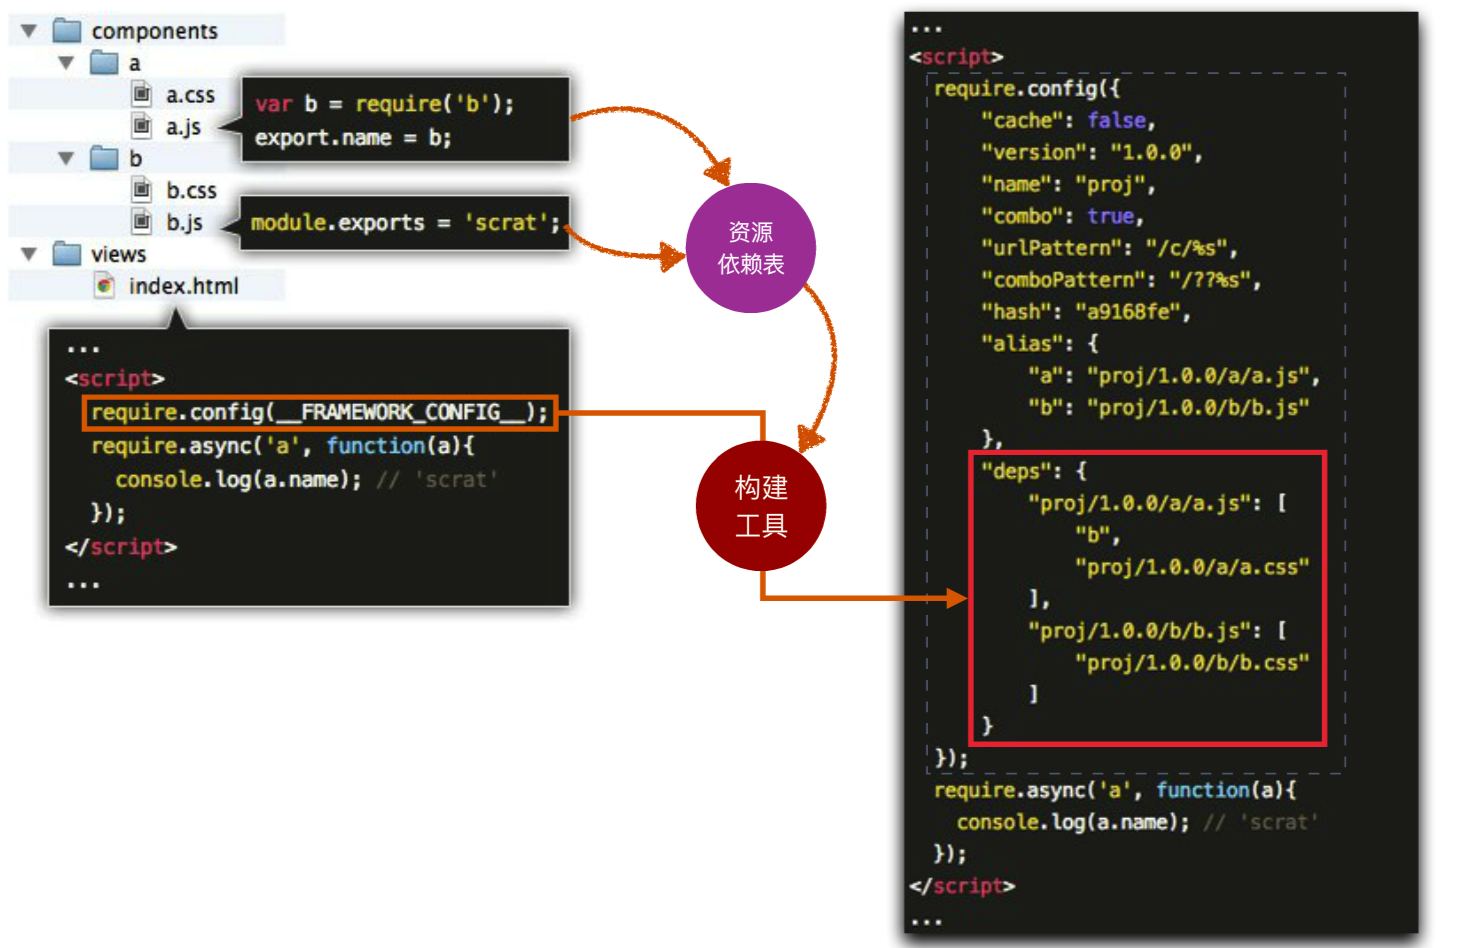This screenshot has width=1464, height=948.
Task: Click opening script tag in right panel
Action: (x=956, y=57)
